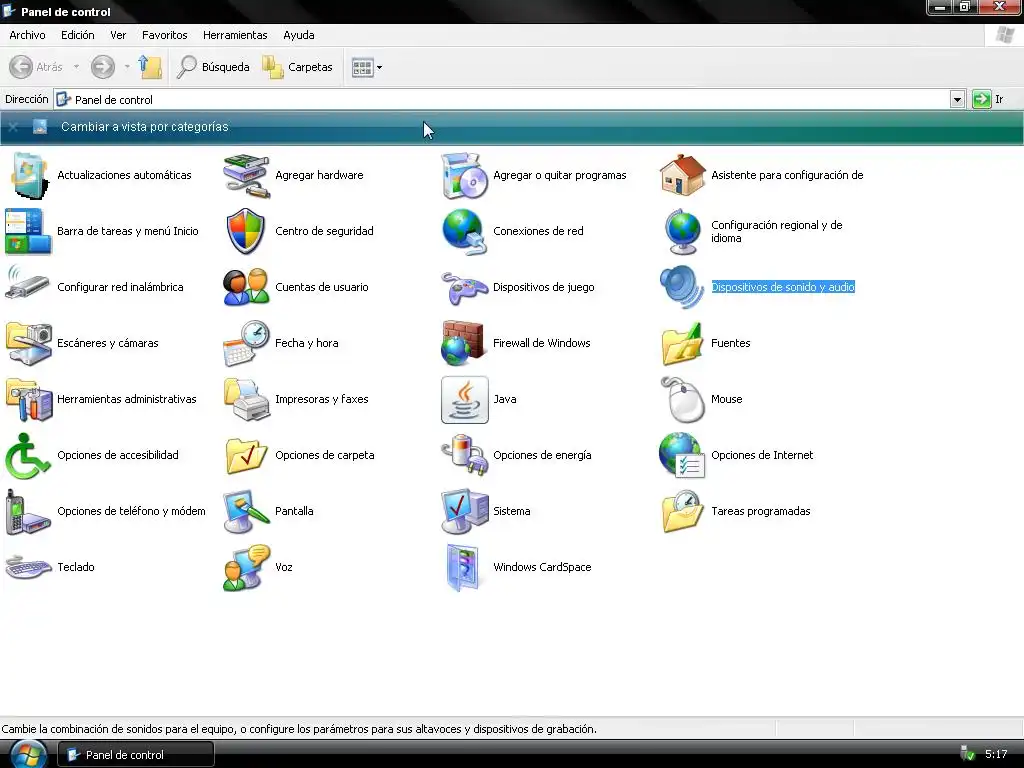This screenshot has height=768, width=1024.
Task: Open Conexiones de red globe icon
Action: pos(464,231)
